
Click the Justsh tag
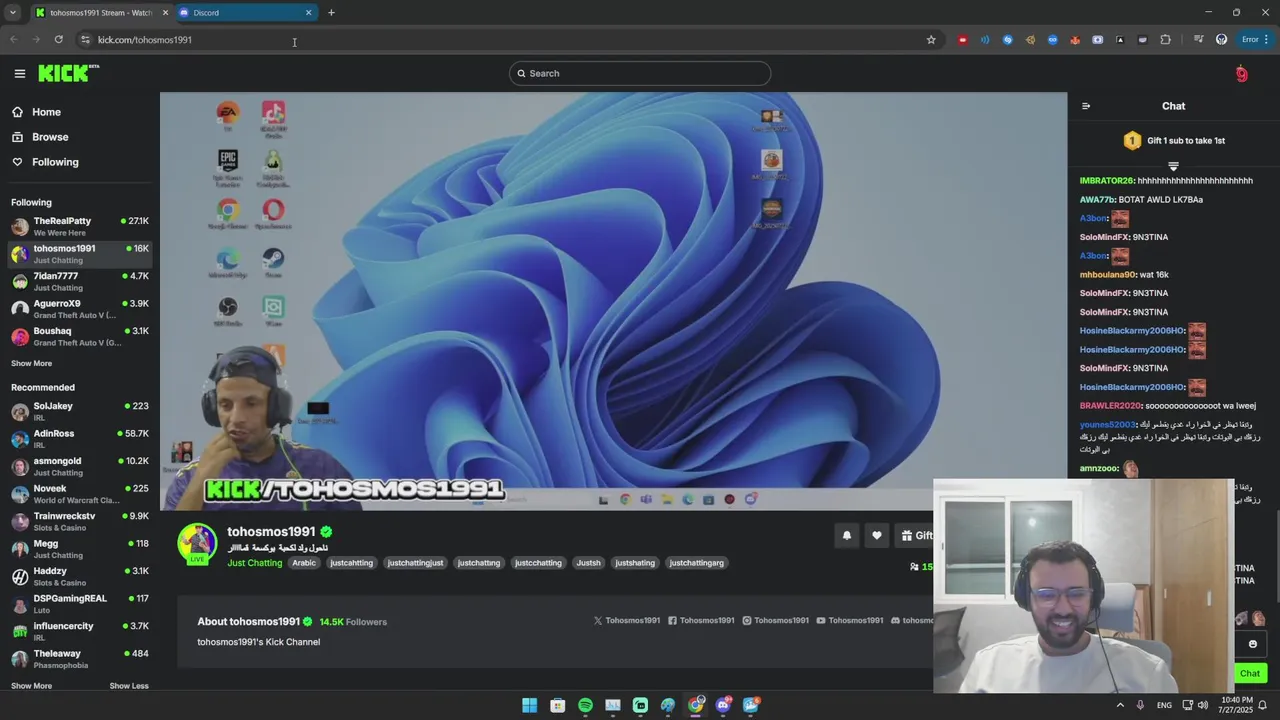pos(589,563)
